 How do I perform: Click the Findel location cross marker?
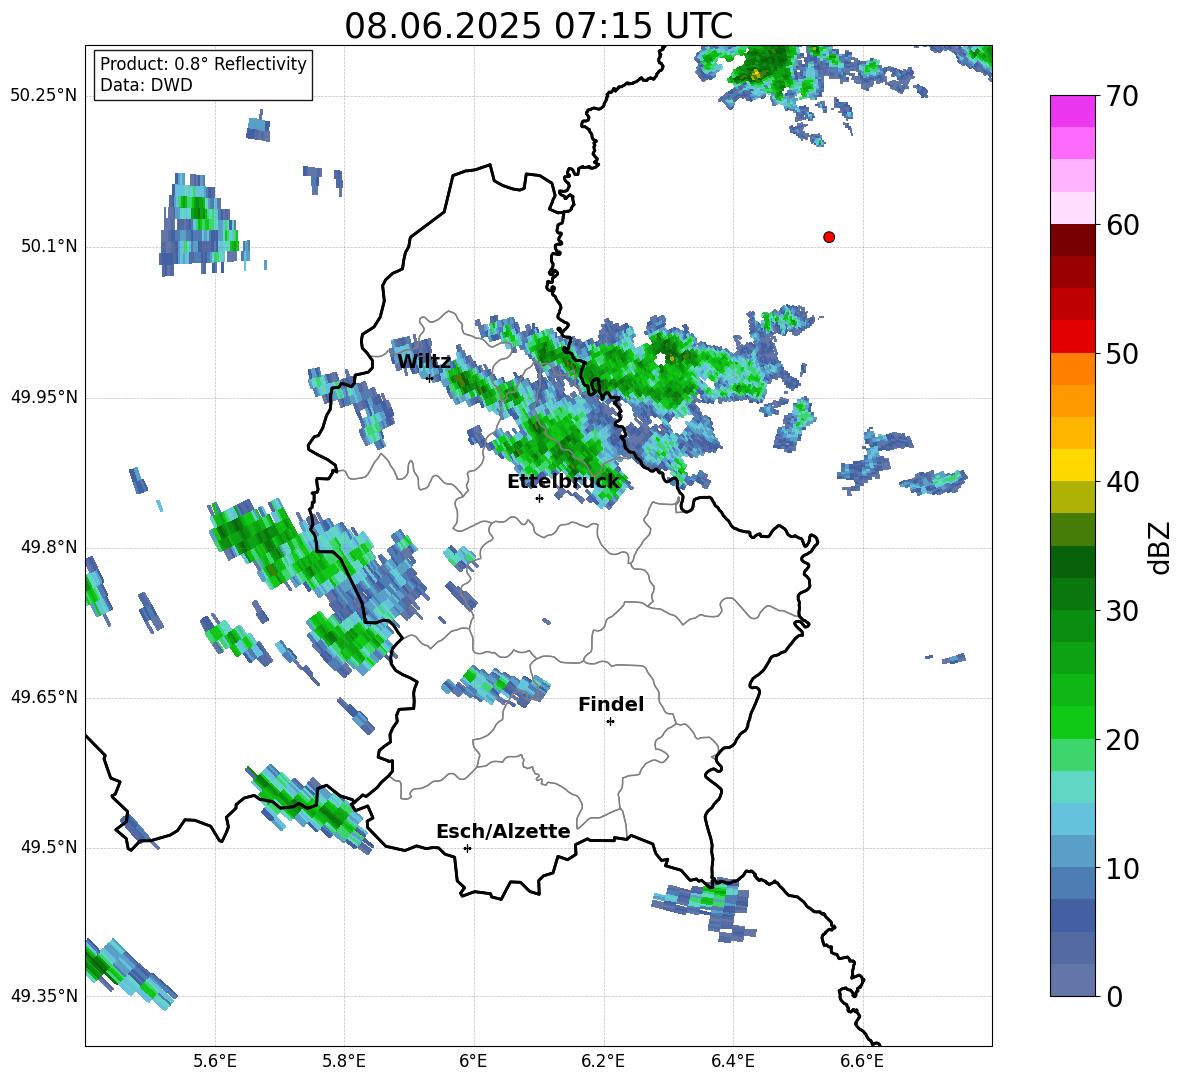pos(610,722)
